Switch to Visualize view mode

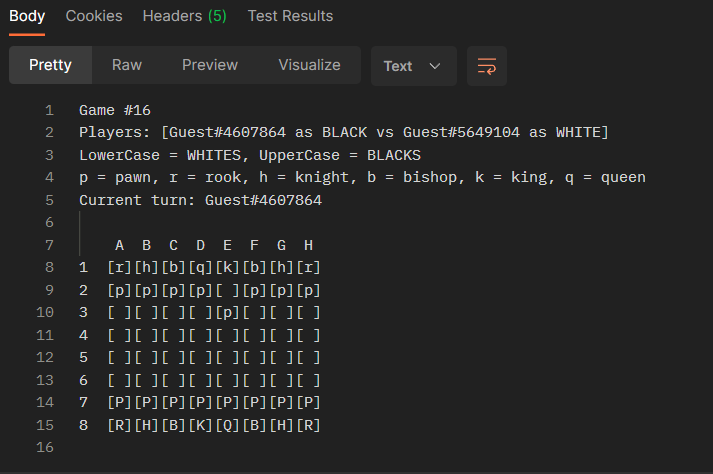(309, 65)
